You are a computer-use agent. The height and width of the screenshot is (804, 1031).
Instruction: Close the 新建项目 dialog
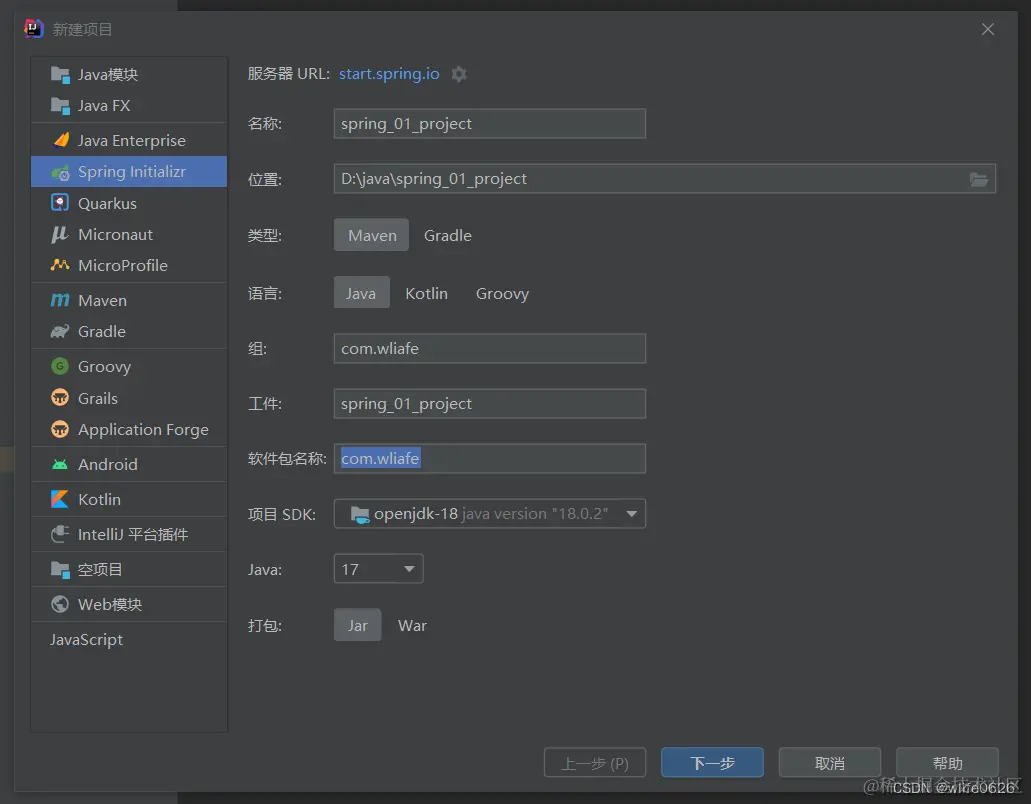click(x=988, y=29)
